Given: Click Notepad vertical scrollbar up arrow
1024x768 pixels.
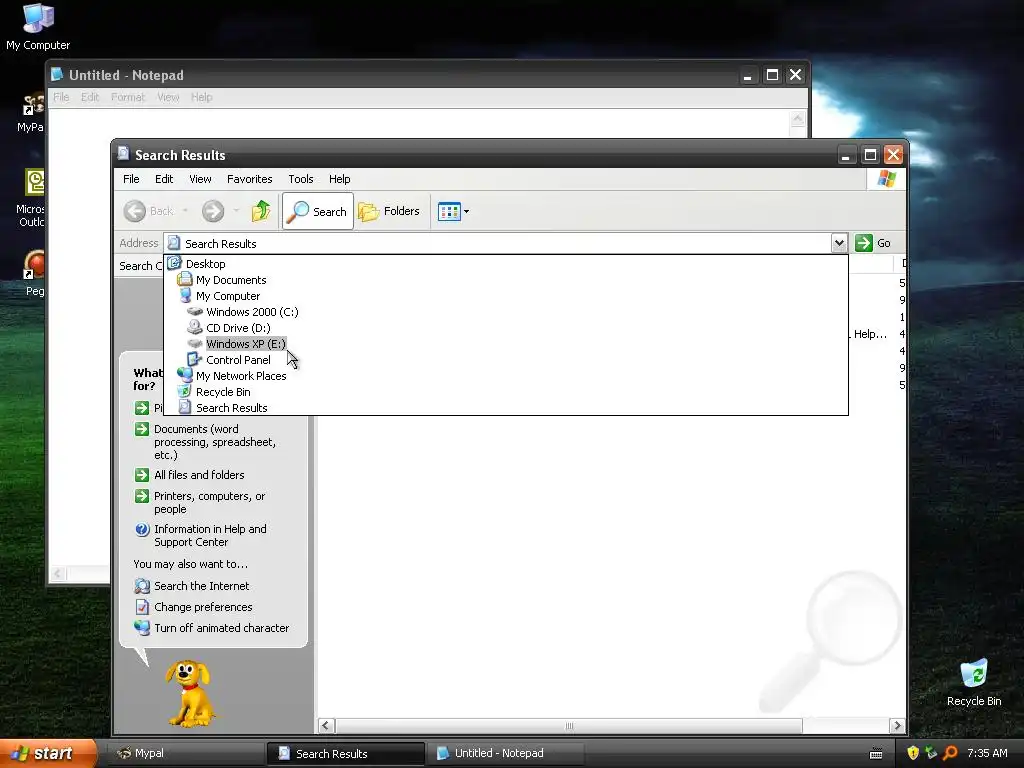Looking at the screenshot, I should click(x=797, y=119).
